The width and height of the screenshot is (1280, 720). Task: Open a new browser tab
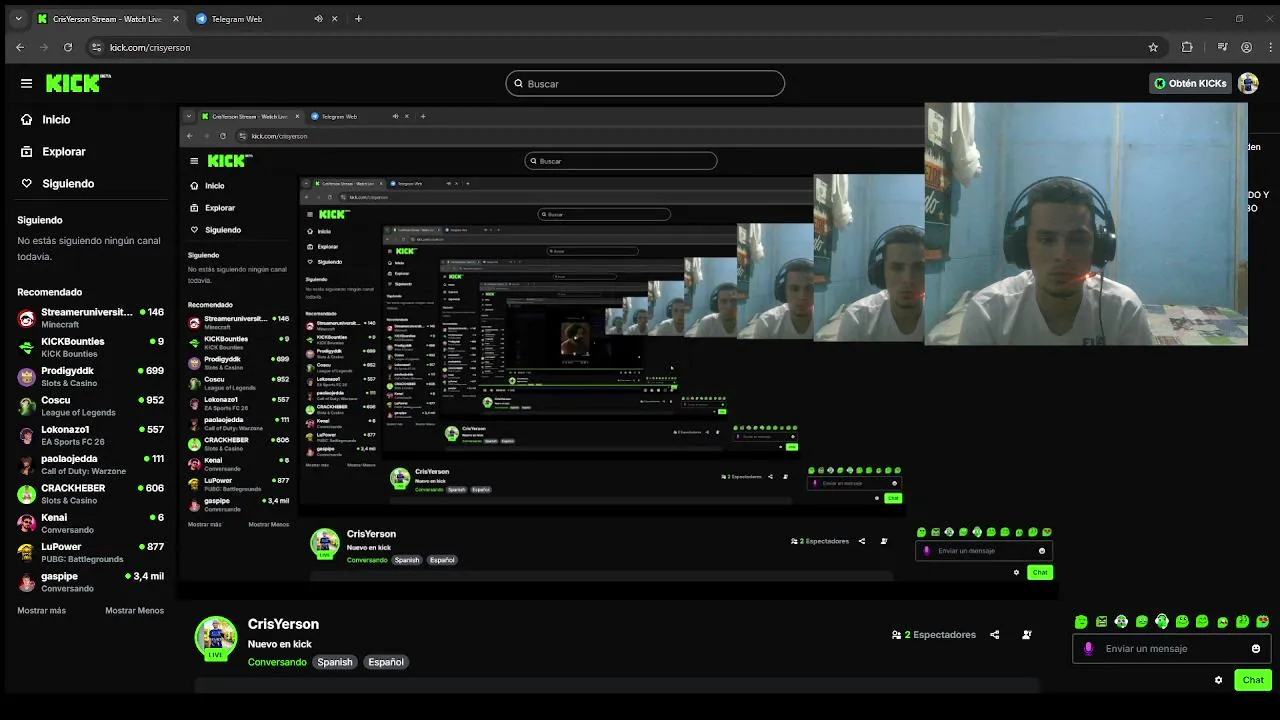coord(358,19)
